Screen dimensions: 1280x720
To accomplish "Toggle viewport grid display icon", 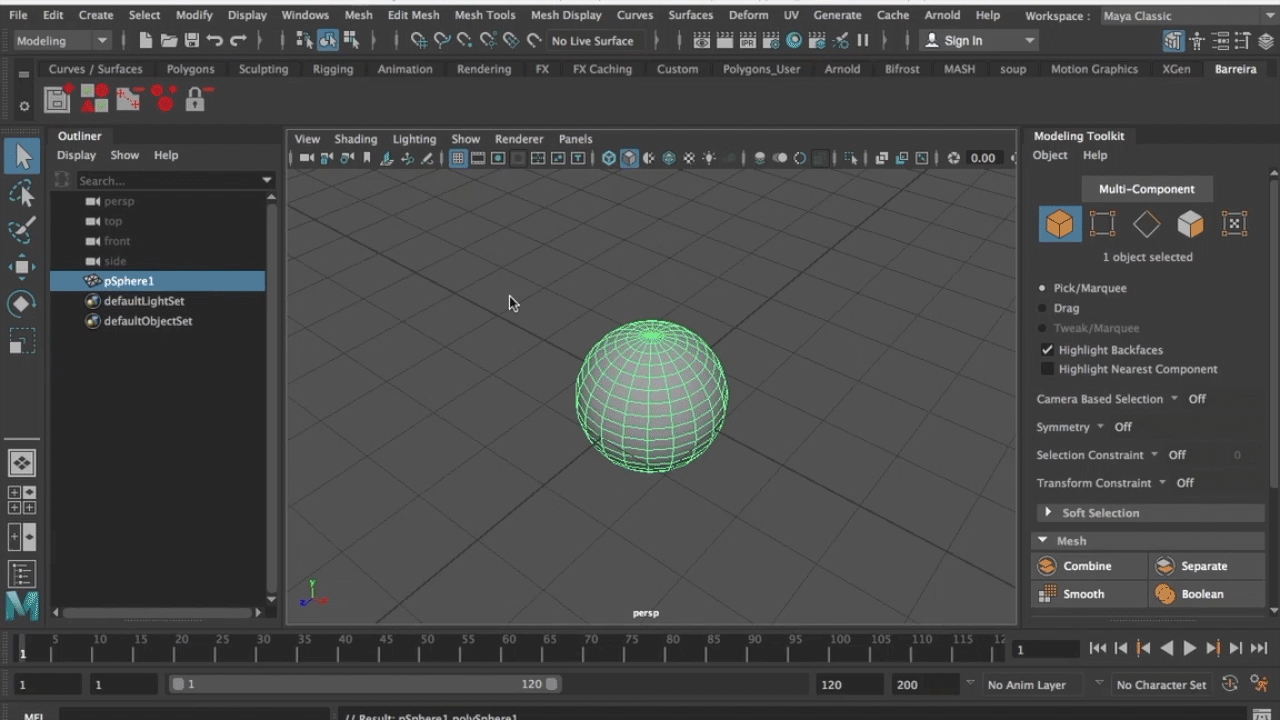I will point(458,158).
